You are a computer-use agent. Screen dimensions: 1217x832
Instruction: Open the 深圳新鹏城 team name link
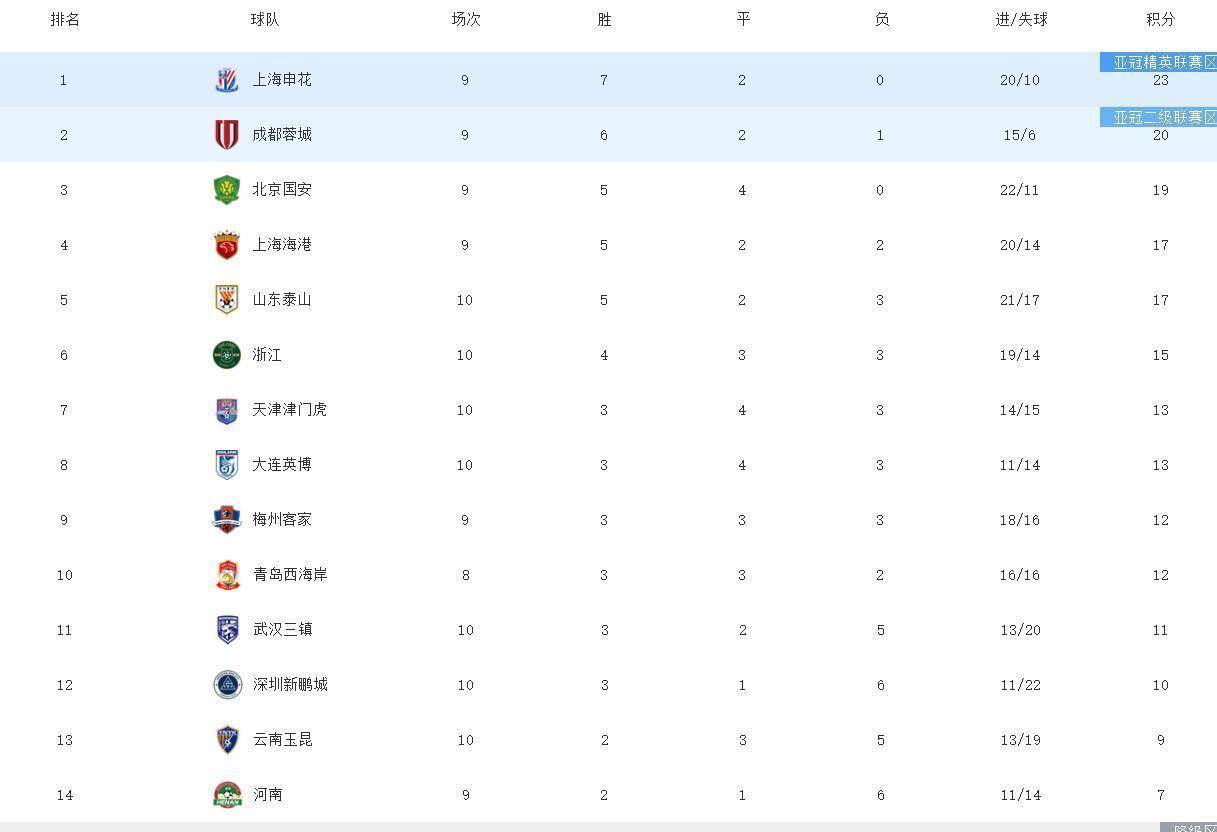[x=290, y=684]
